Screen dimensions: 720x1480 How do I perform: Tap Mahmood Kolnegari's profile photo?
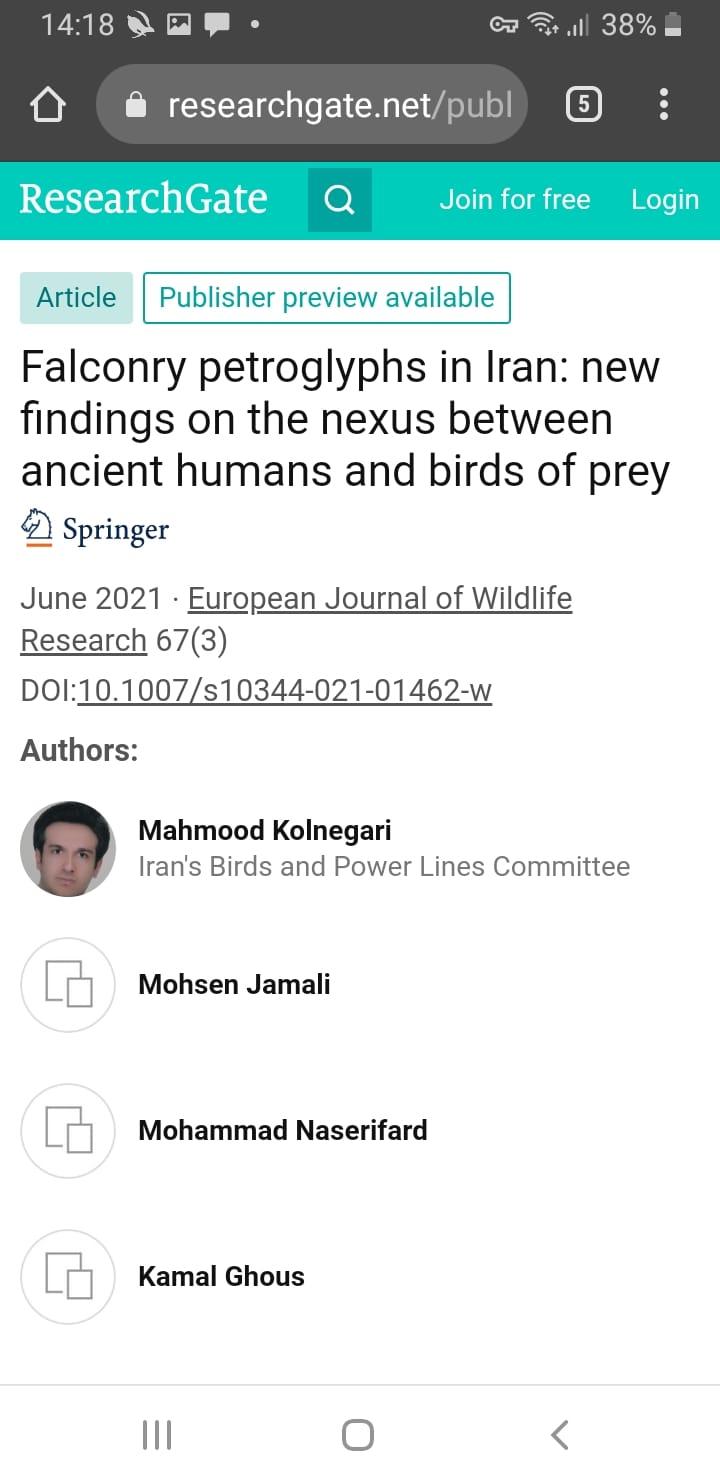(x=68, y=848)
